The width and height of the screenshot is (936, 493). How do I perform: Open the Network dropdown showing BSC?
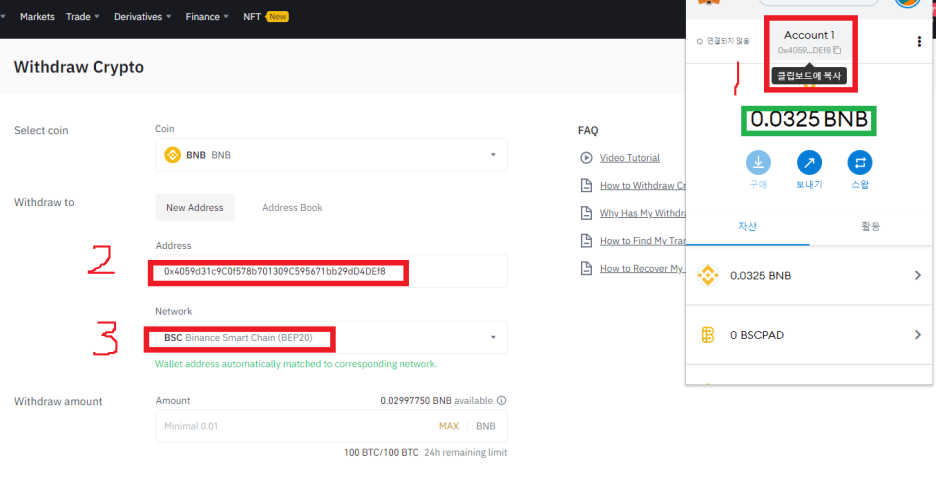tap(331, 338)
